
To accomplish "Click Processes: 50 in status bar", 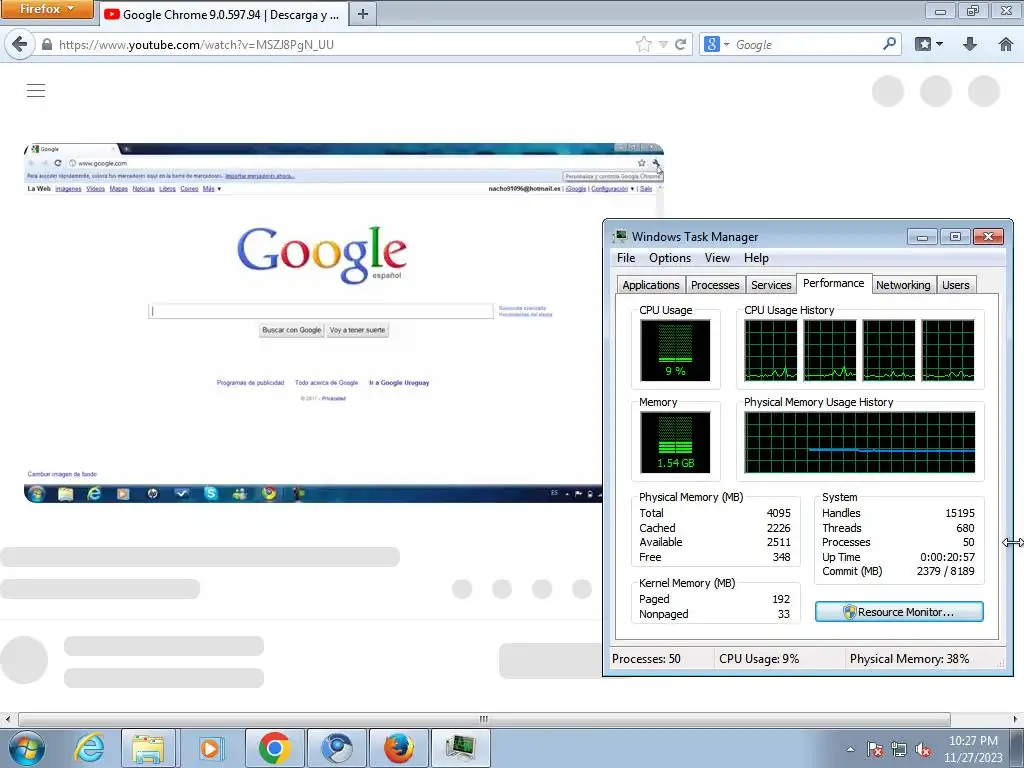I will pos(646,659).
